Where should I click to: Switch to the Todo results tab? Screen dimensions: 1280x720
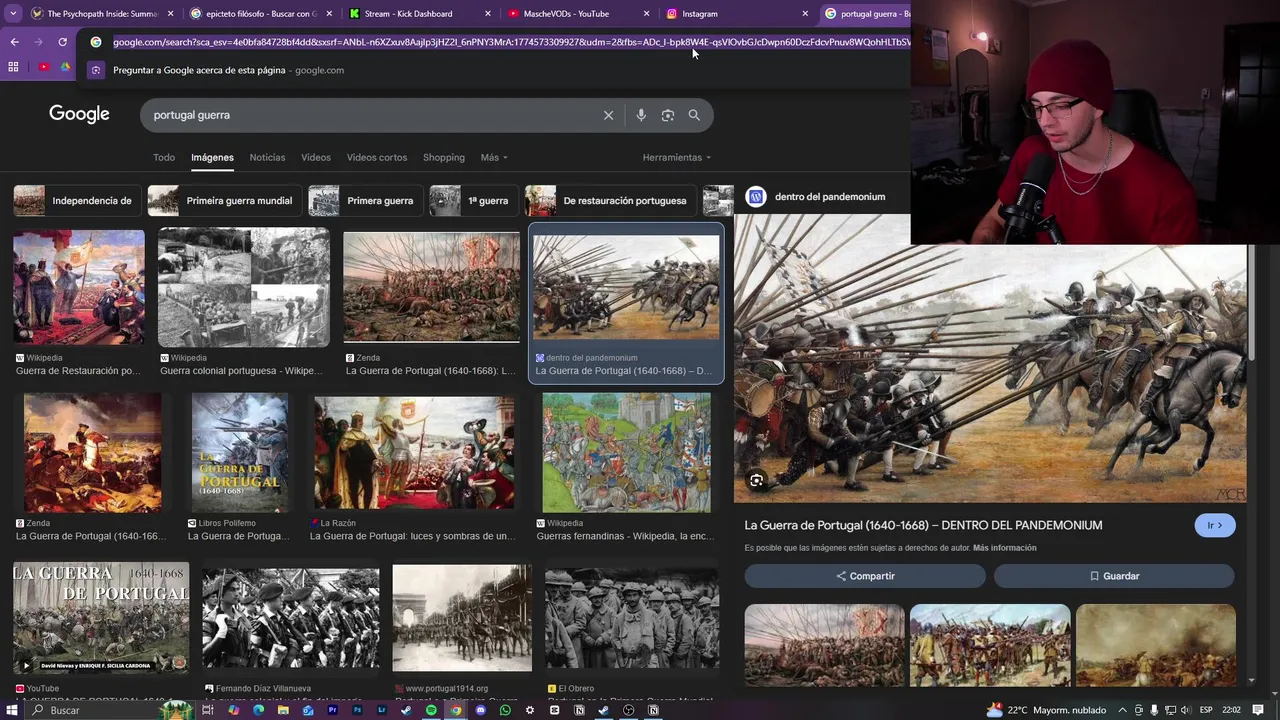(164, 157)
